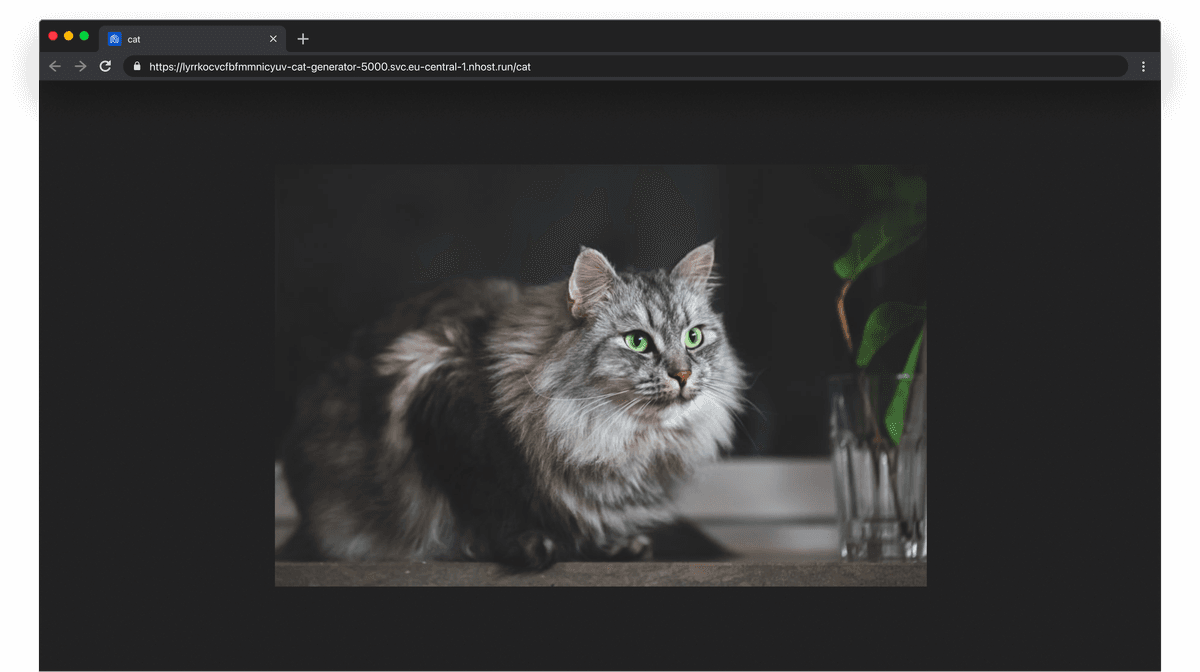Close the cat tab
The height and width of the screenshot is (672, 1200).
(x=273, y=39)
